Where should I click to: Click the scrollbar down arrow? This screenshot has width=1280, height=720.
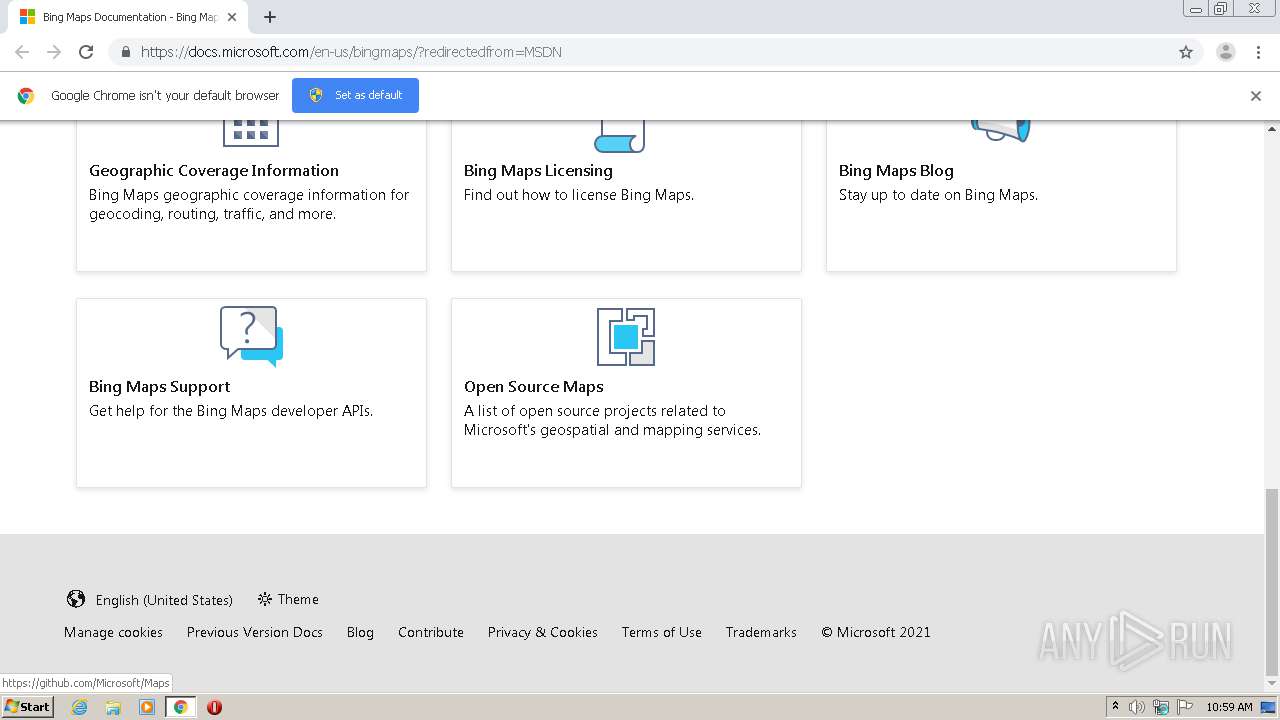1272,685
